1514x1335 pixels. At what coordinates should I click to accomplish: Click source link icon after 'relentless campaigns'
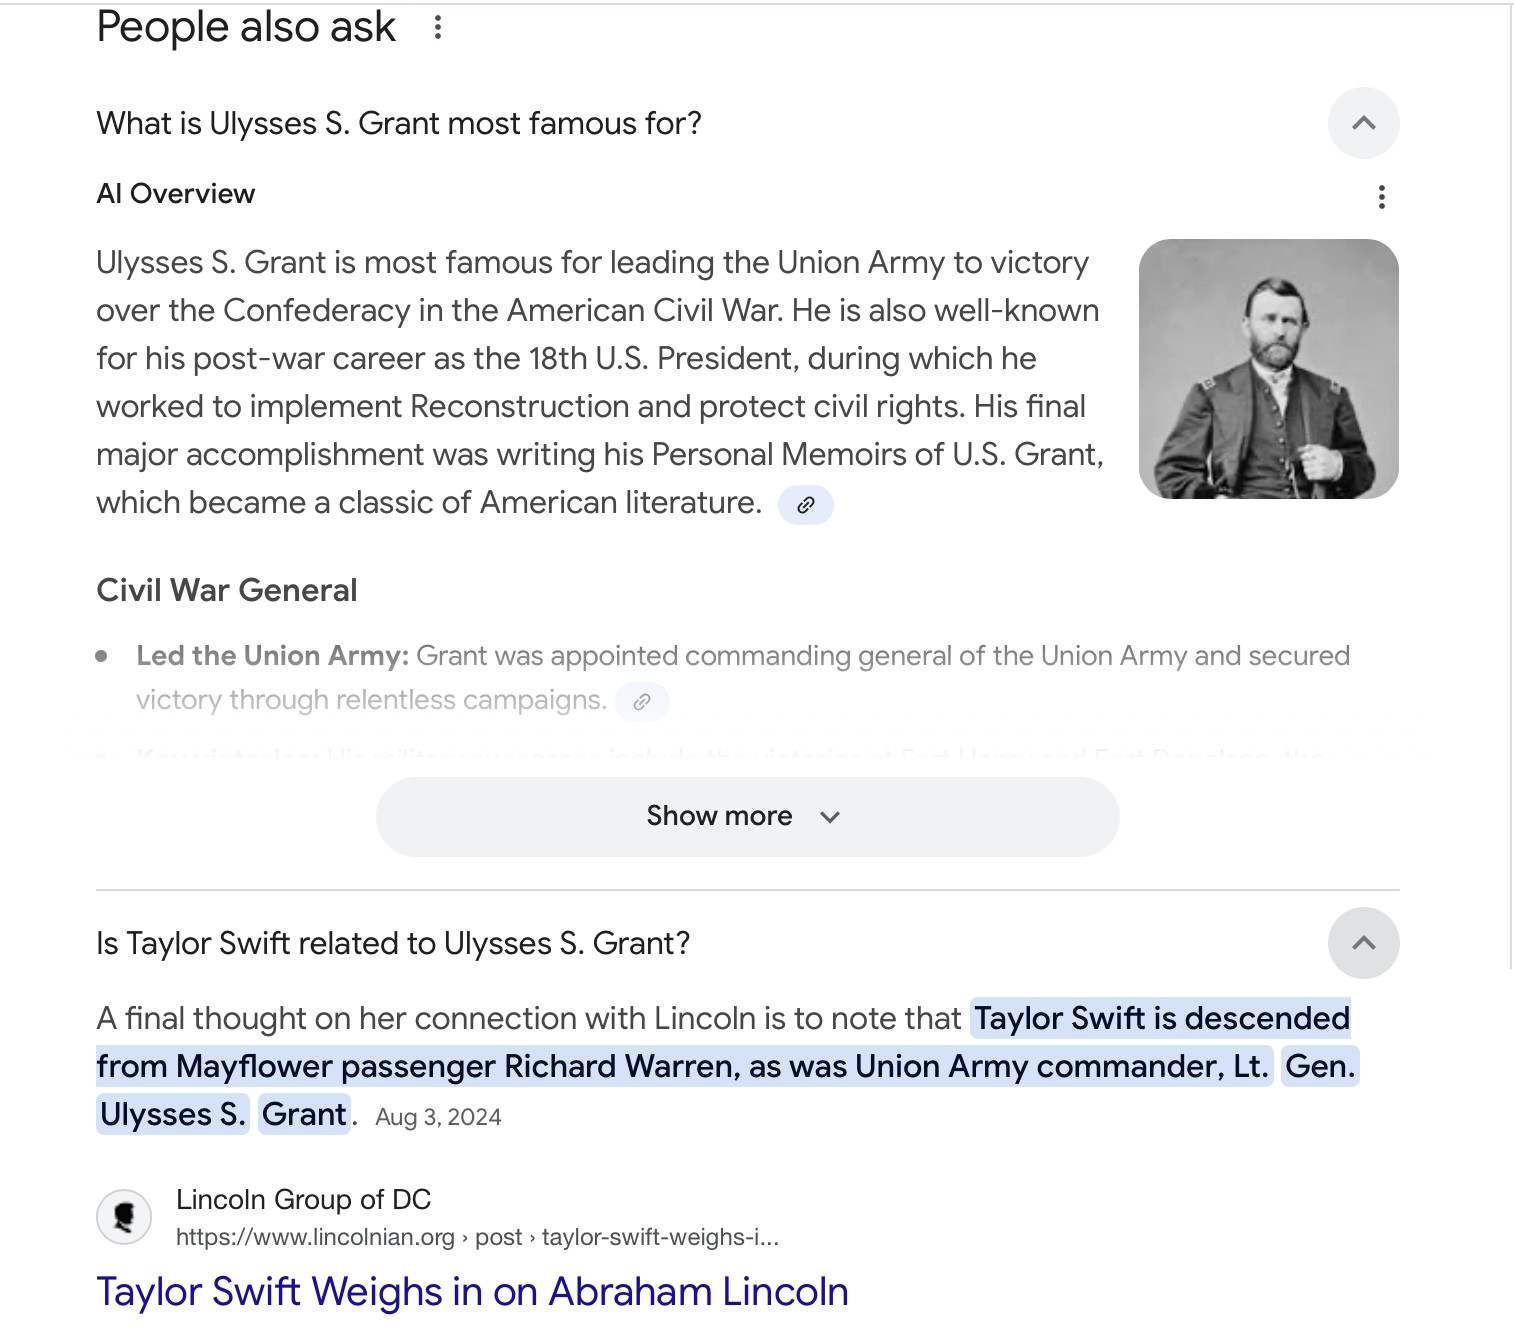pos(642,702)
